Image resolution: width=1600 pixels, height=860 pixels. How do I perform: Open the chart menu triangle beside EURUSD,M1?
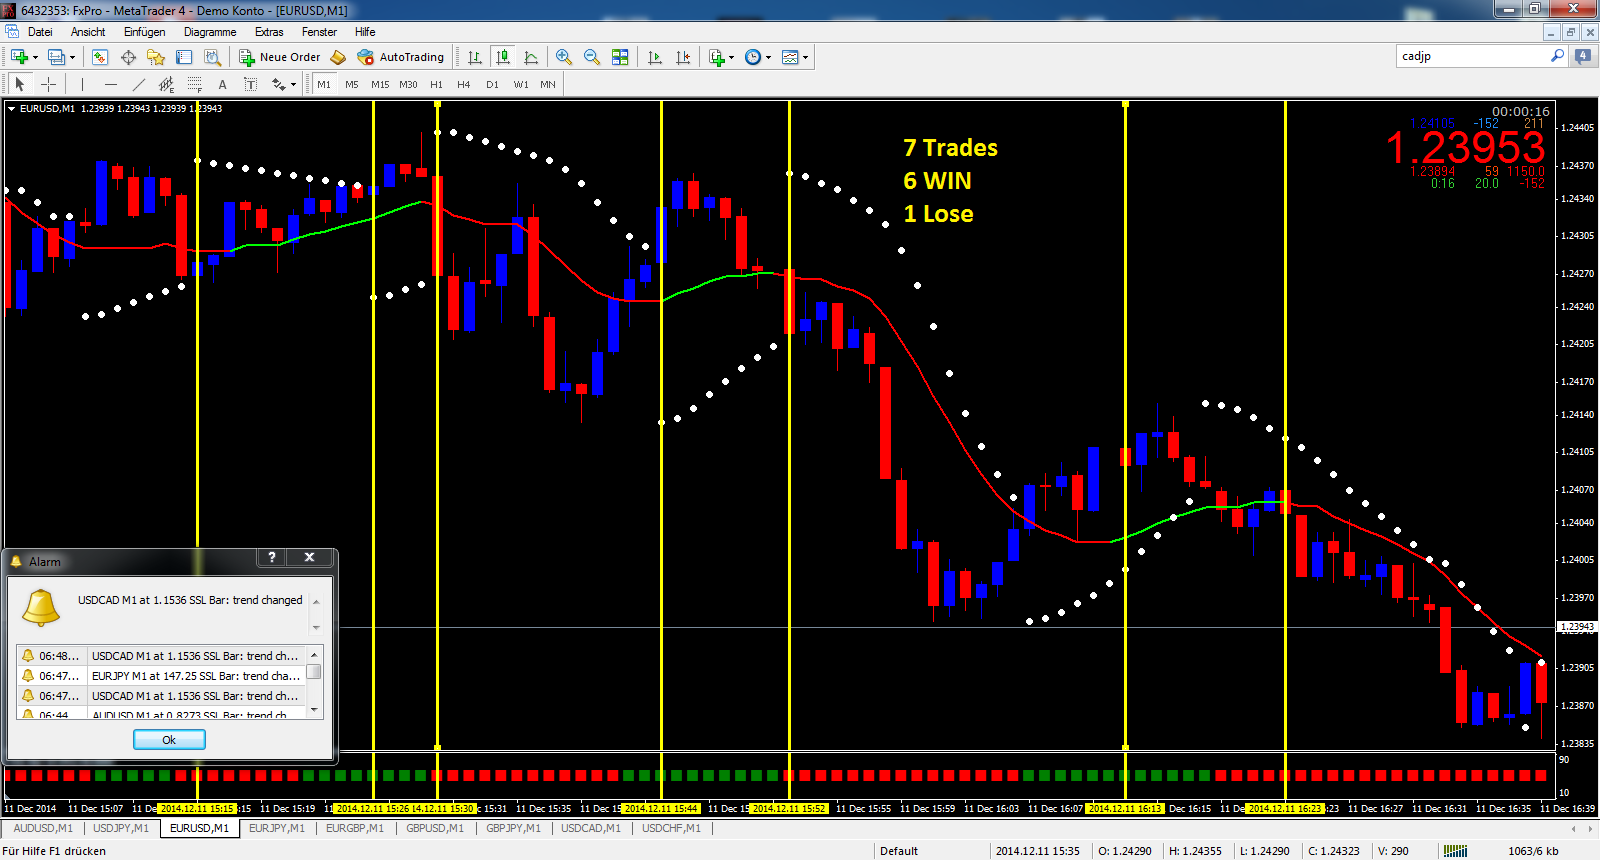11,108
